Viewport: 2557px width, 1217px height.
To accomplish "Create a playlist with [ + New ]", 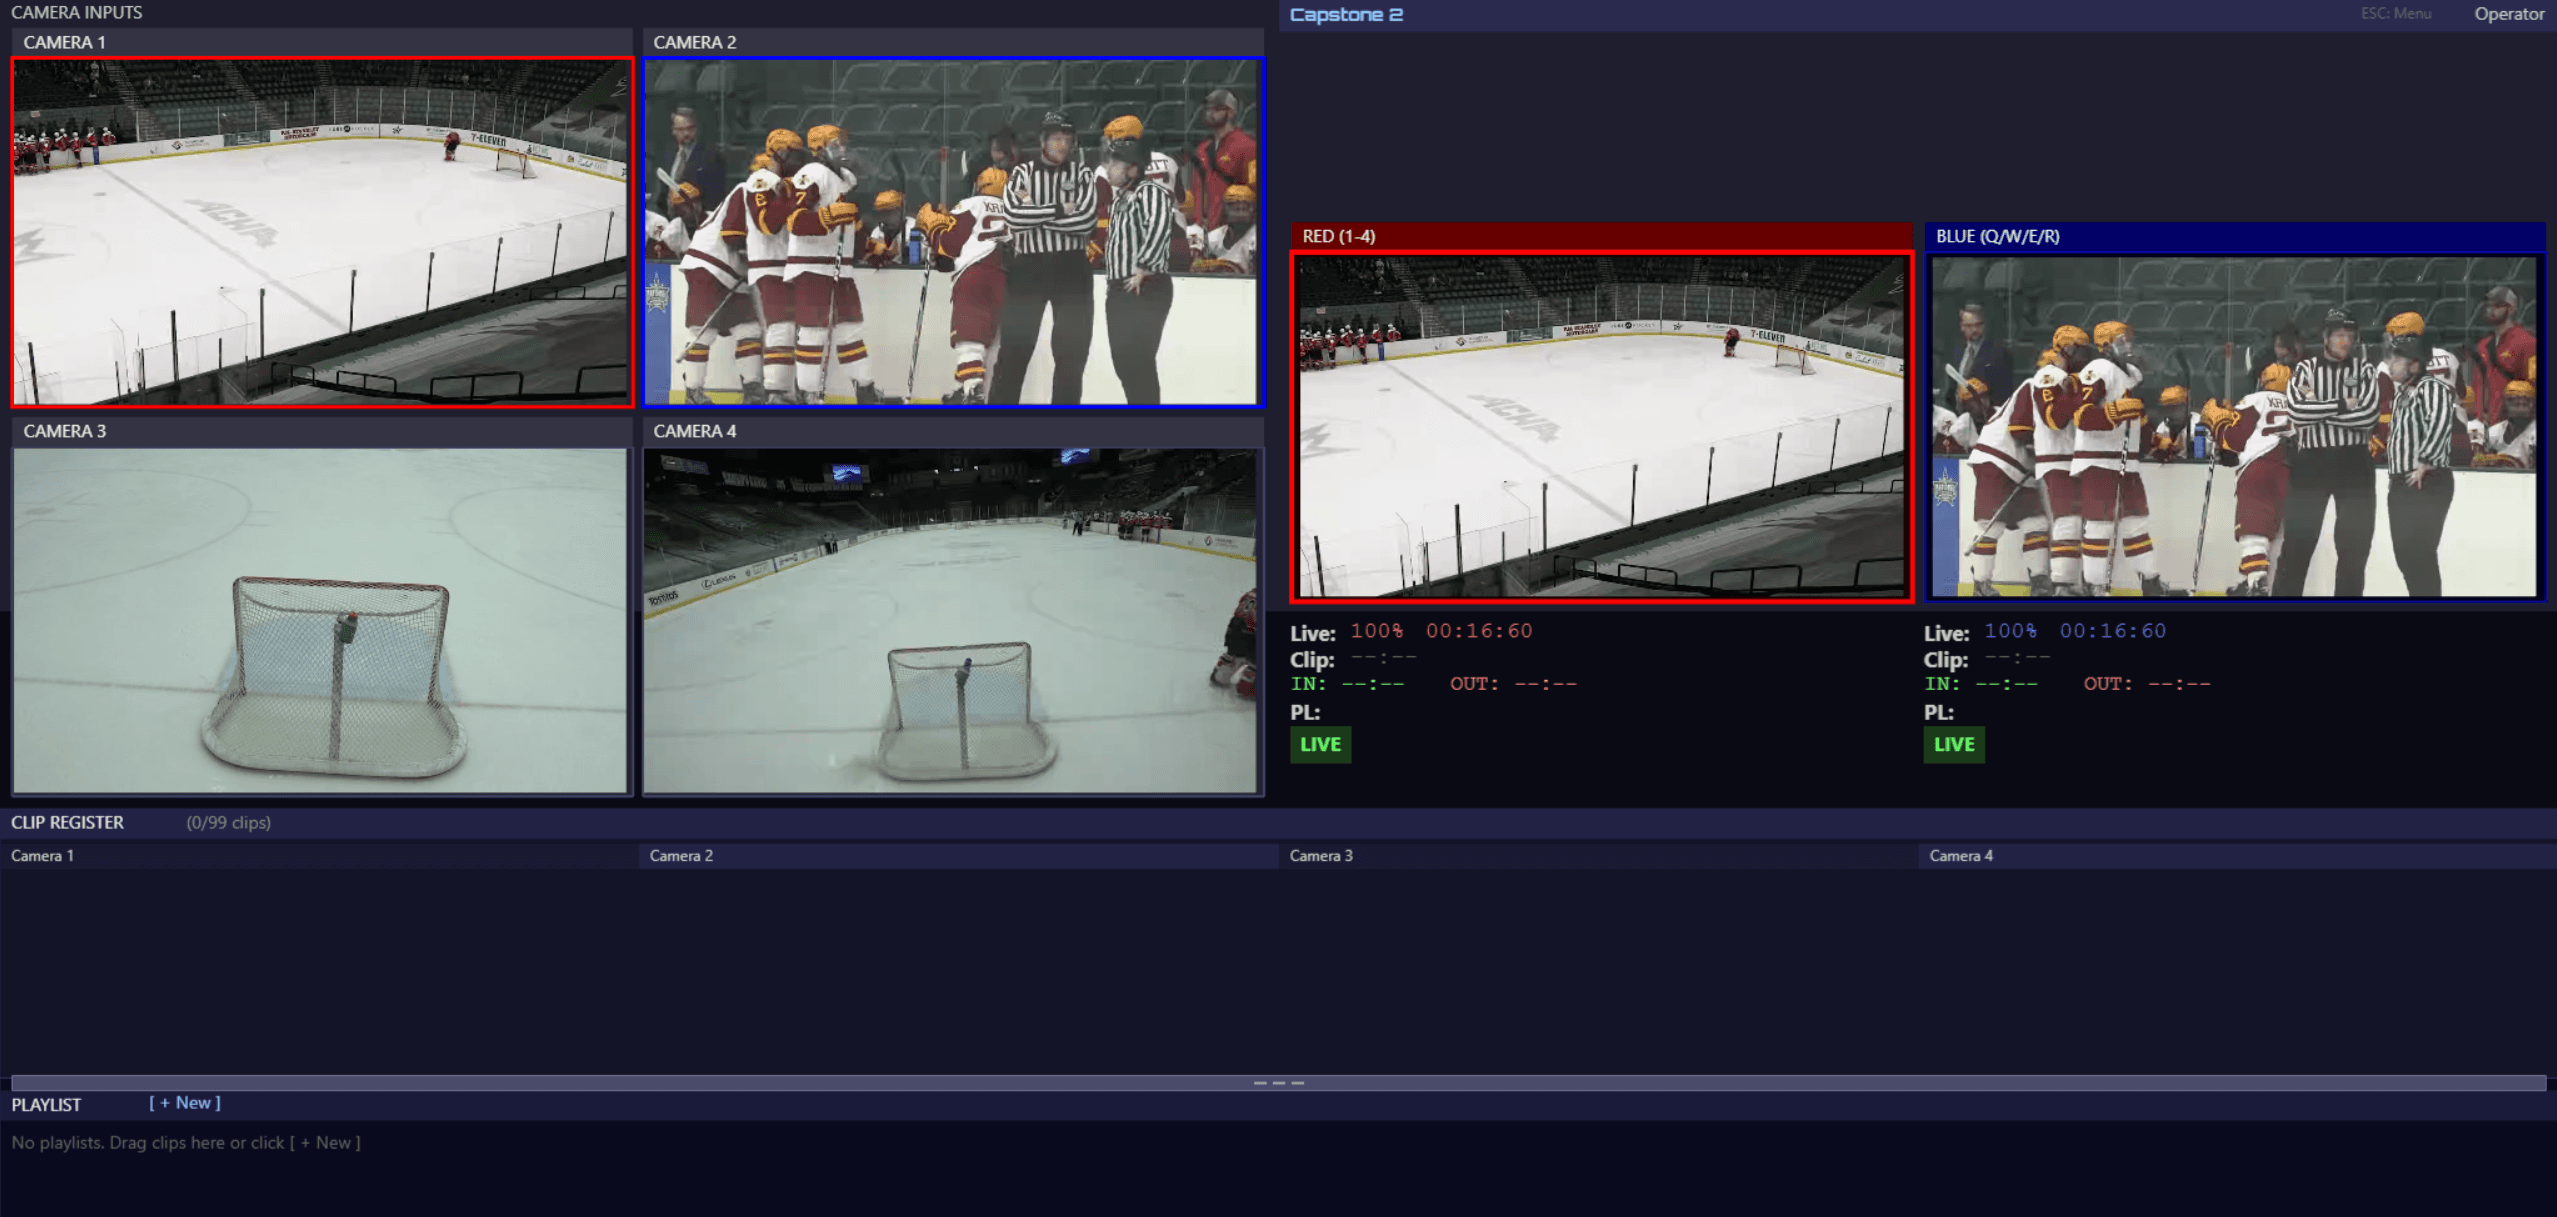I will pos(185,1102).
